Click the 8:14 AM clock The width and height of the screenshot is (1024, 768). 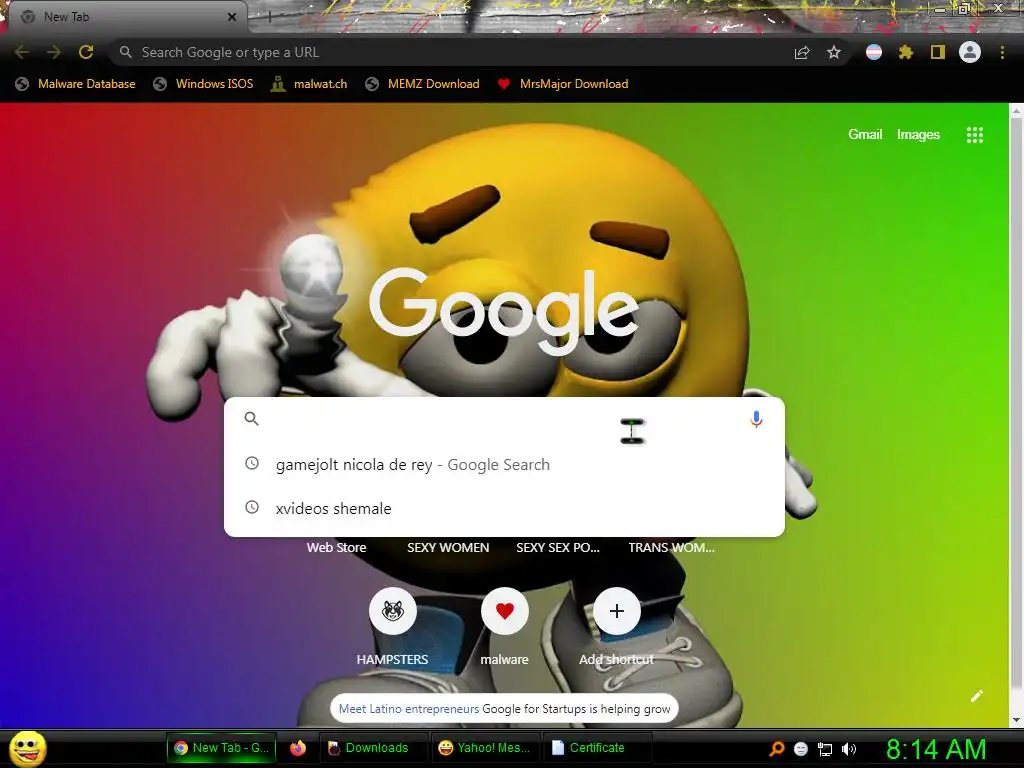[936, 749]
